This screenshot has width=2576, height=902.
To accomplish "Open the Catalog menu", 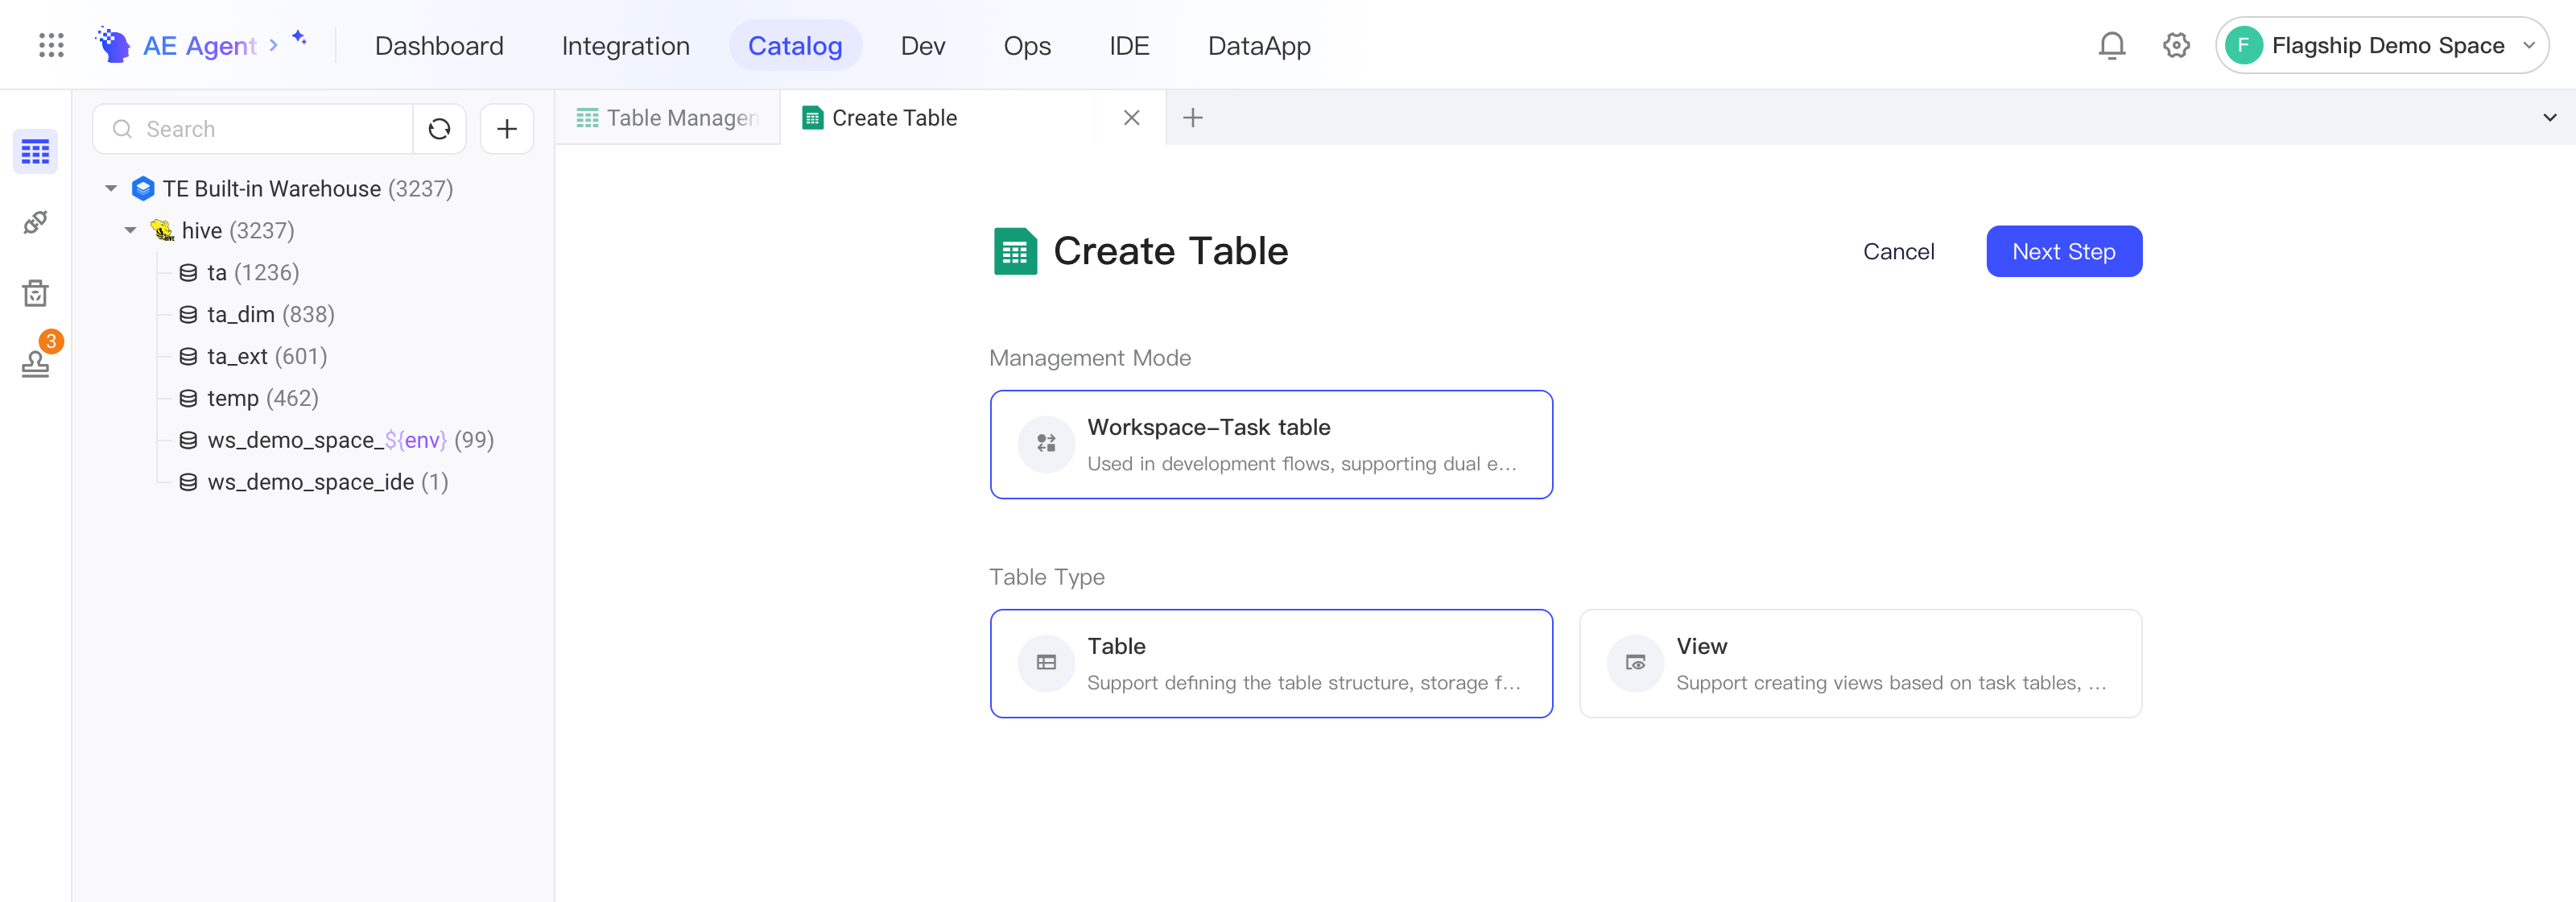I will pos(795,46).
